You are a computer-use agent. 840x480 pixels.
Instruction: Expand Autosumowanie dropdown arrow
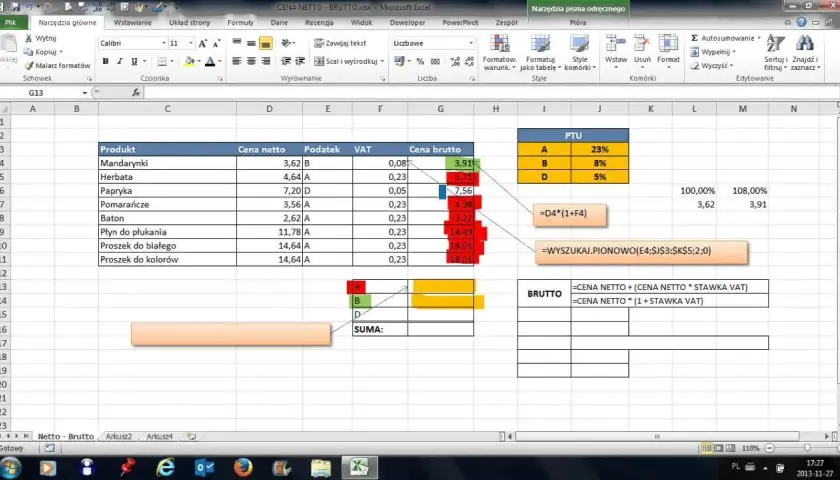point(759,38)
